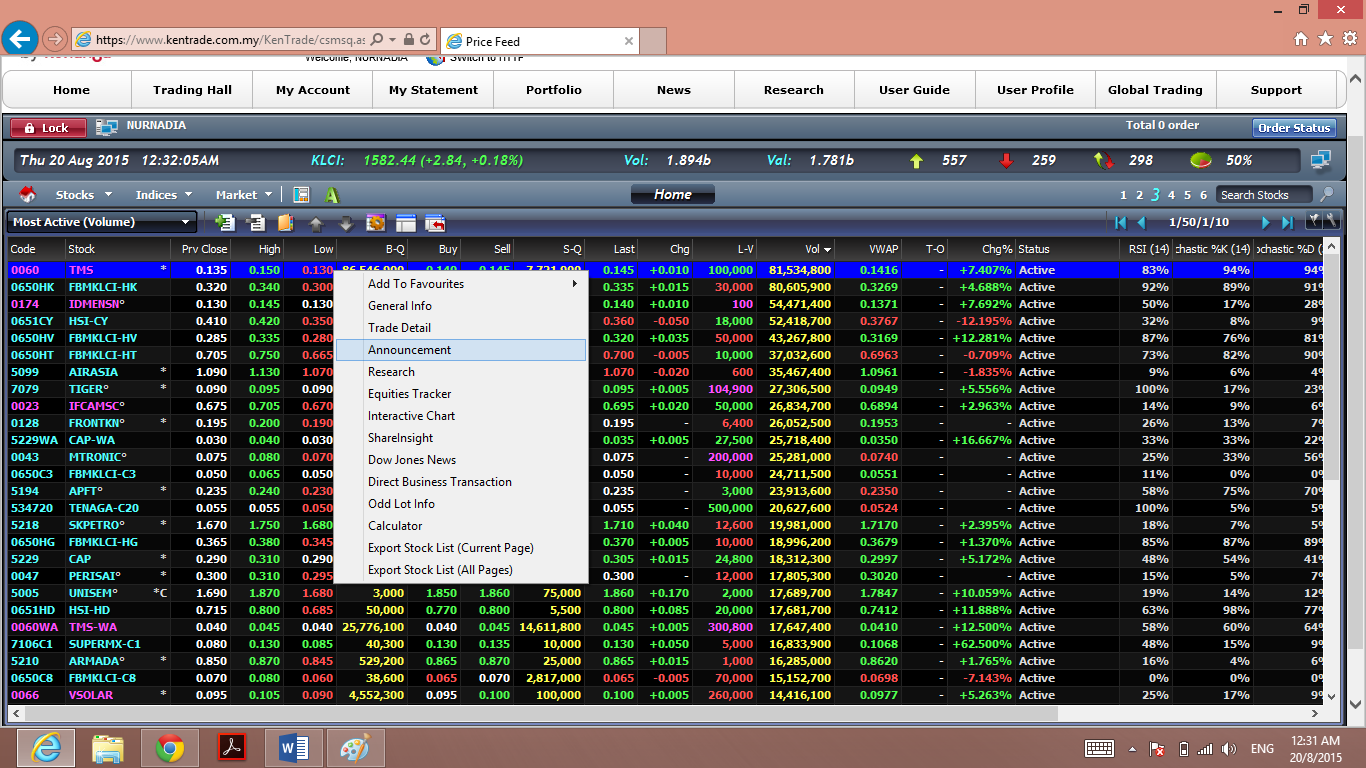Open the gear settings icon in toolbar

[x=376, y=223]
